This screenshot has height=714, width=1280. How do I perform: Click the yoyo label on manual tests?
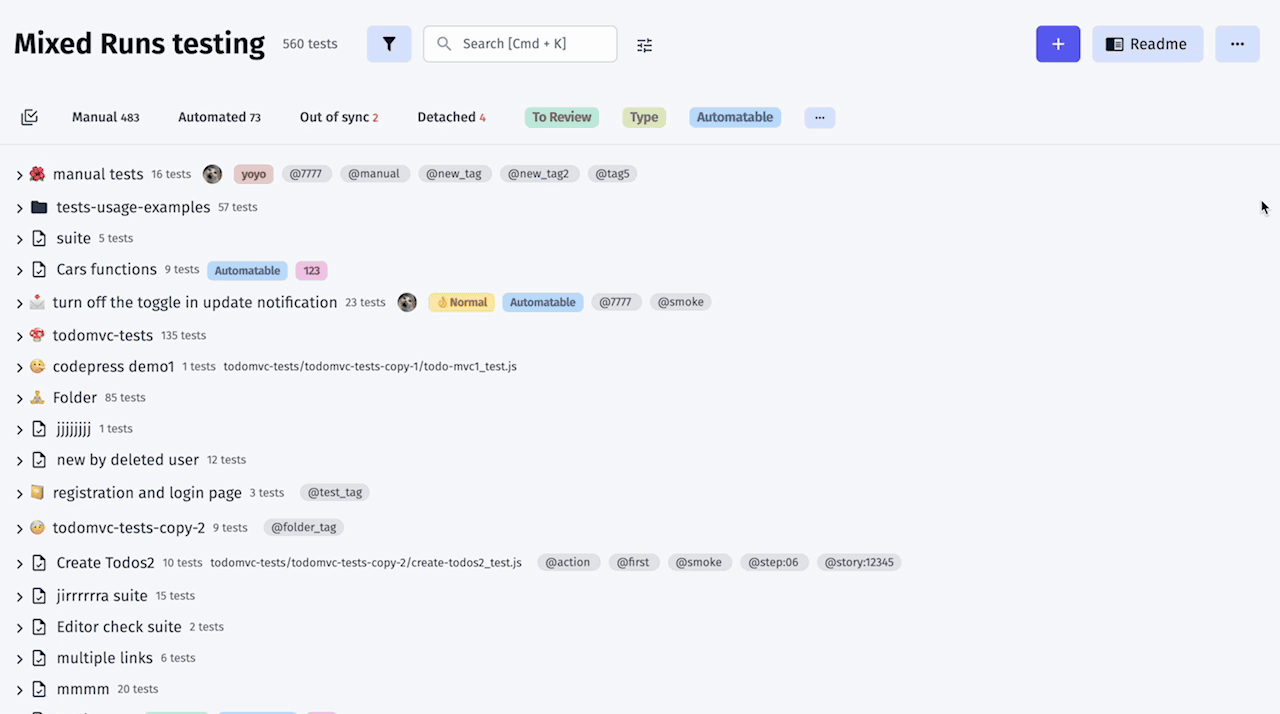pyautogui.click(x=254, y=174)
